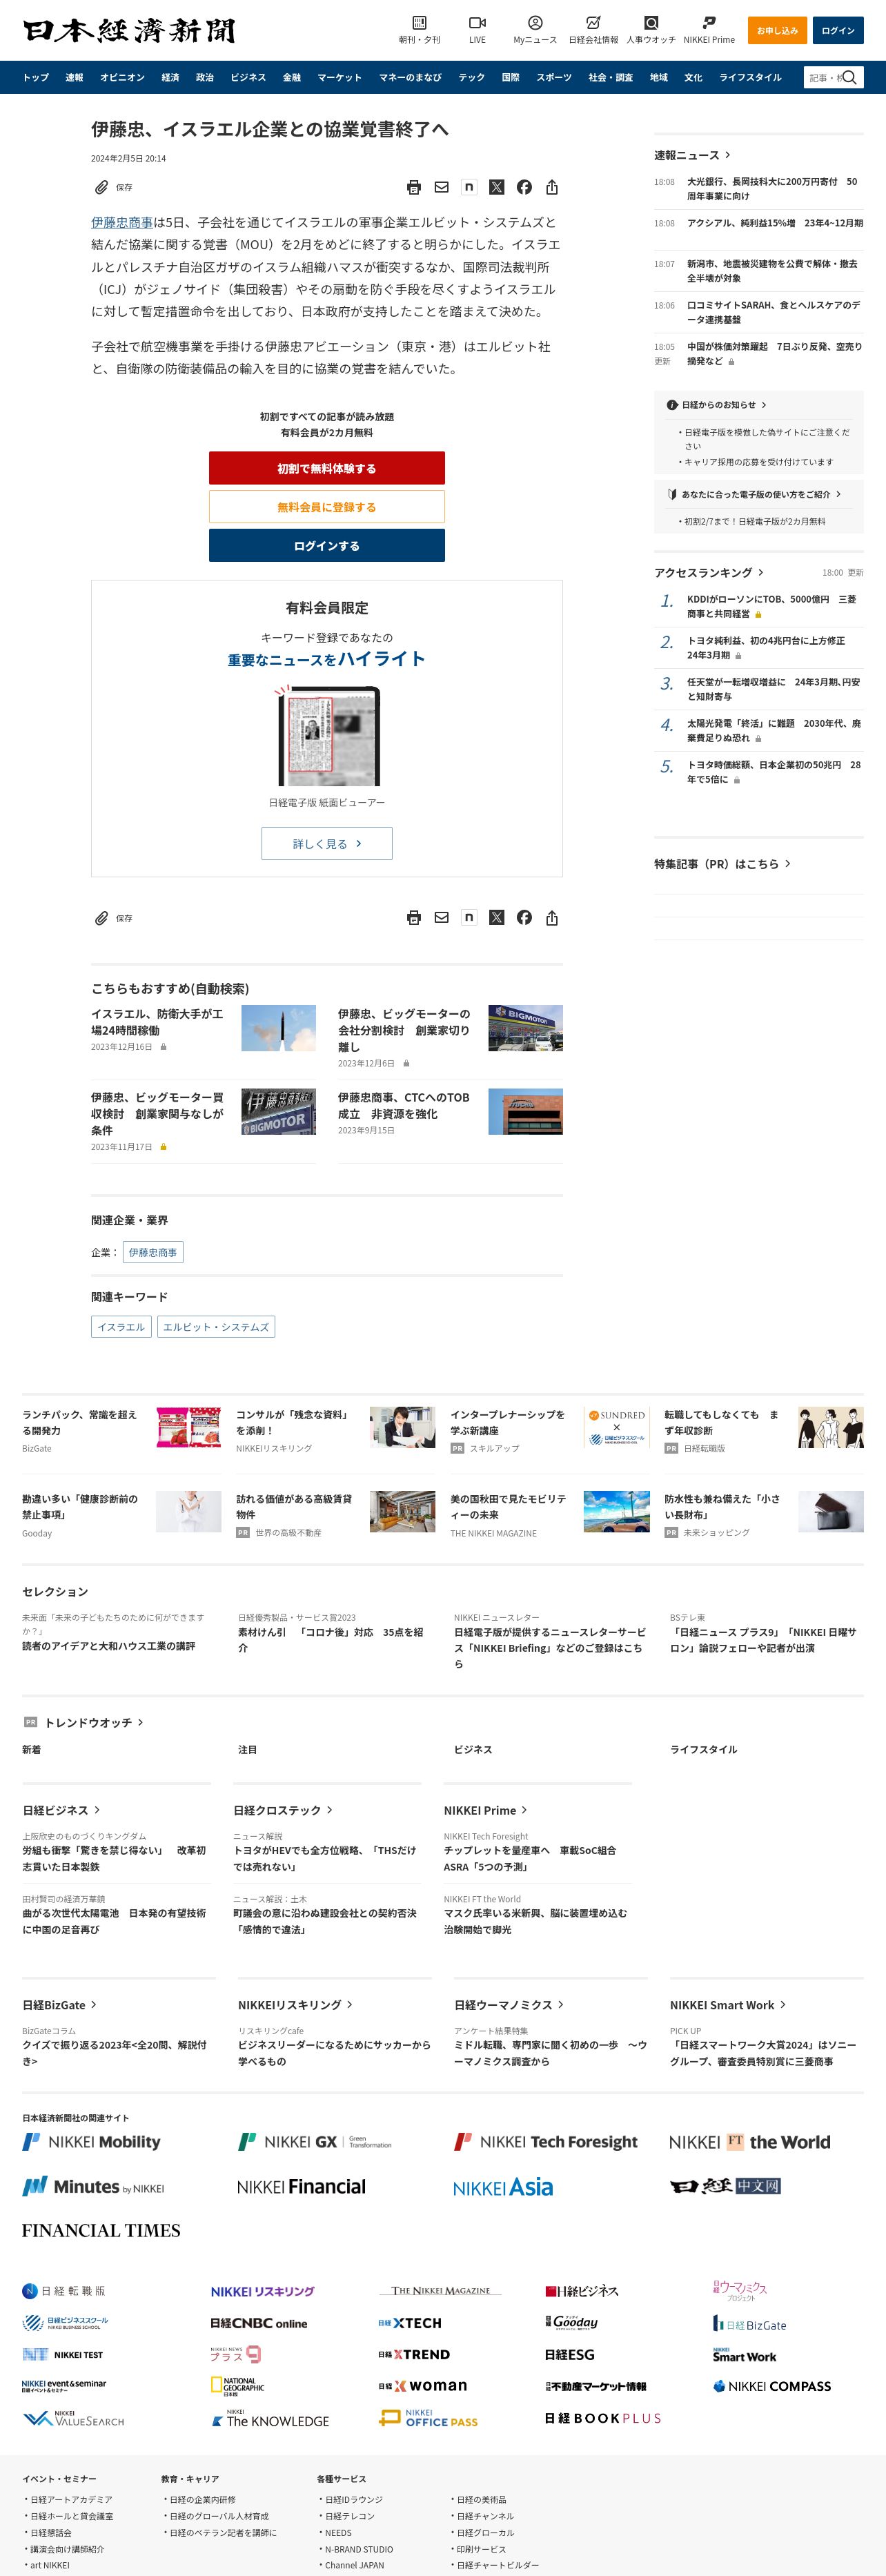This screenshot has height=2576, width=886.
Task: Select the 伊藤忠商事 company tag
Action: click(153, 1252)
